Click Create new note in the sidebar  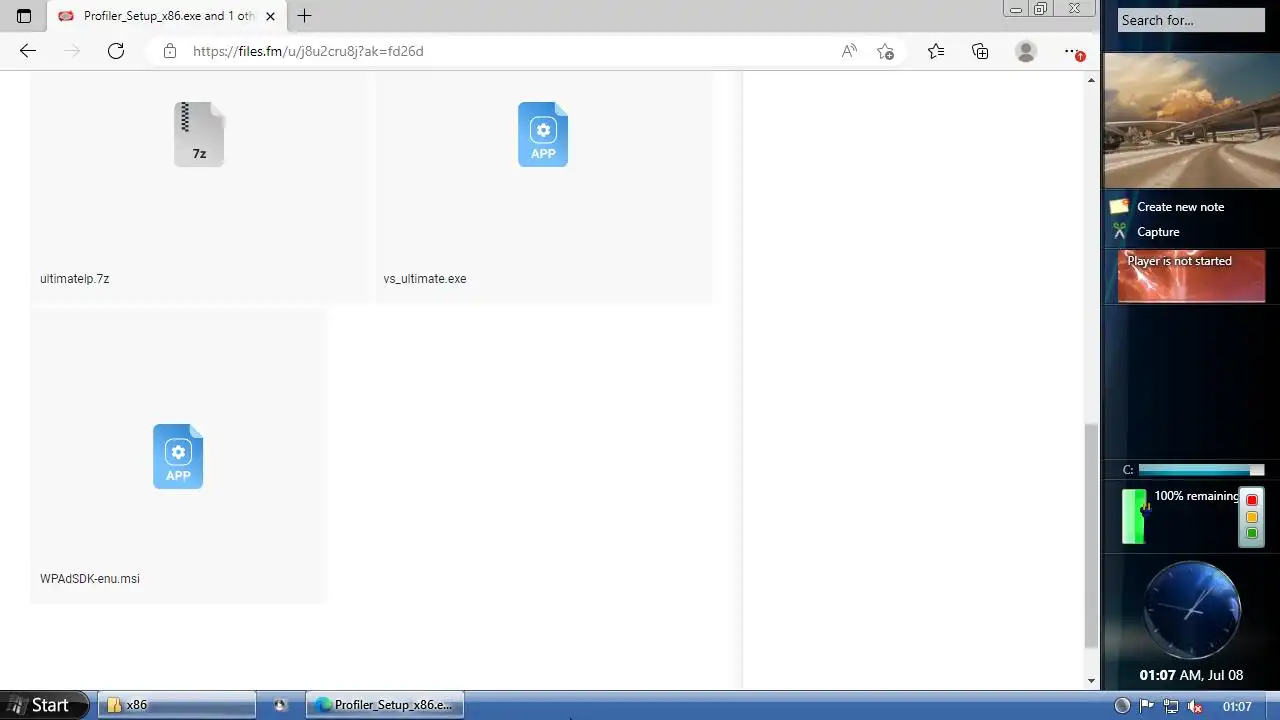click(1180, 207)
